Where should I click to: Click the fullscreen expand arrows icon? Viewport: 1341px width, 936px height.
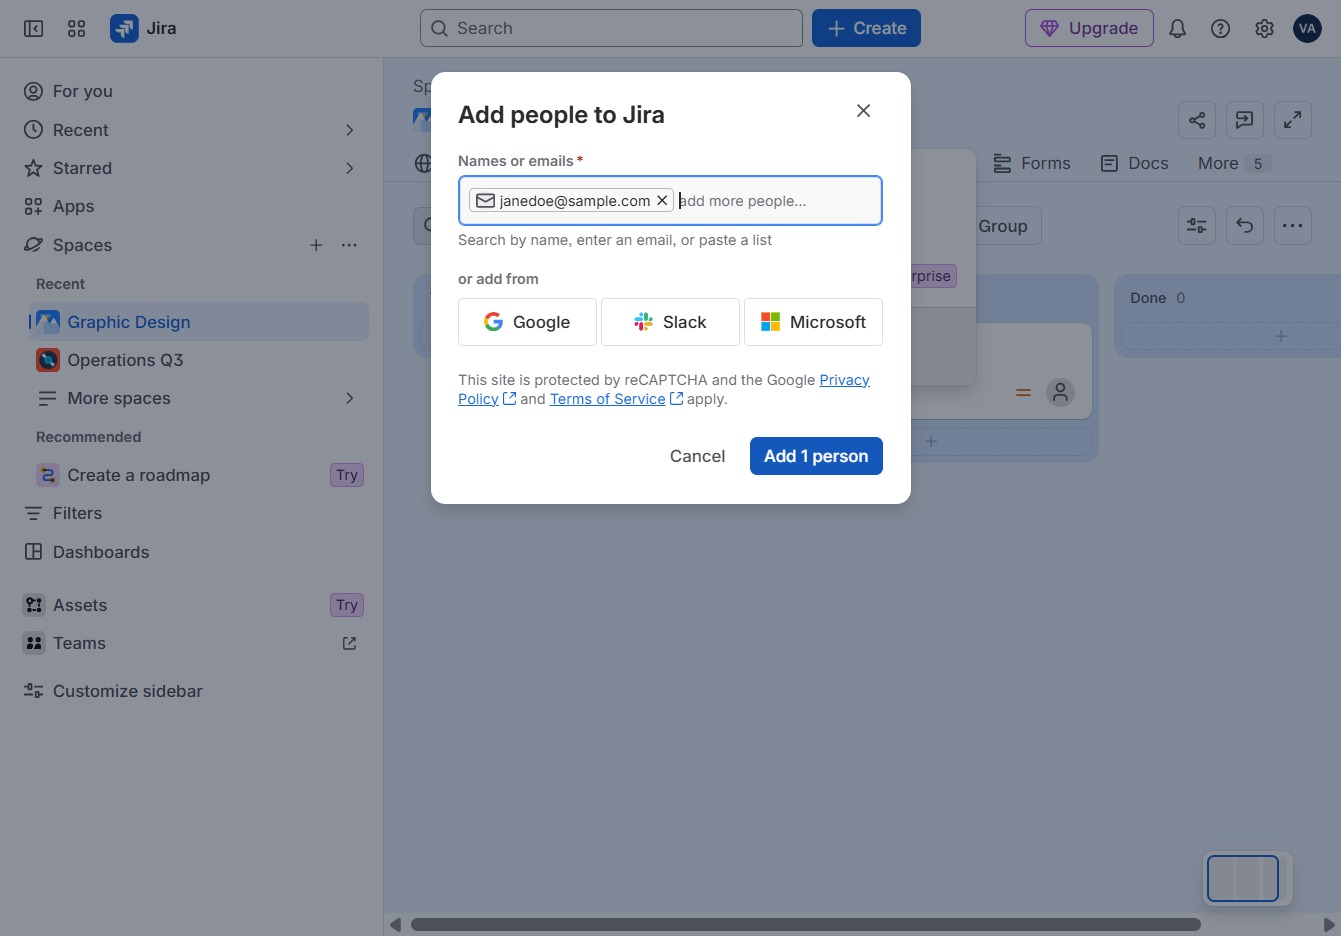click(x=1293, y=120)
